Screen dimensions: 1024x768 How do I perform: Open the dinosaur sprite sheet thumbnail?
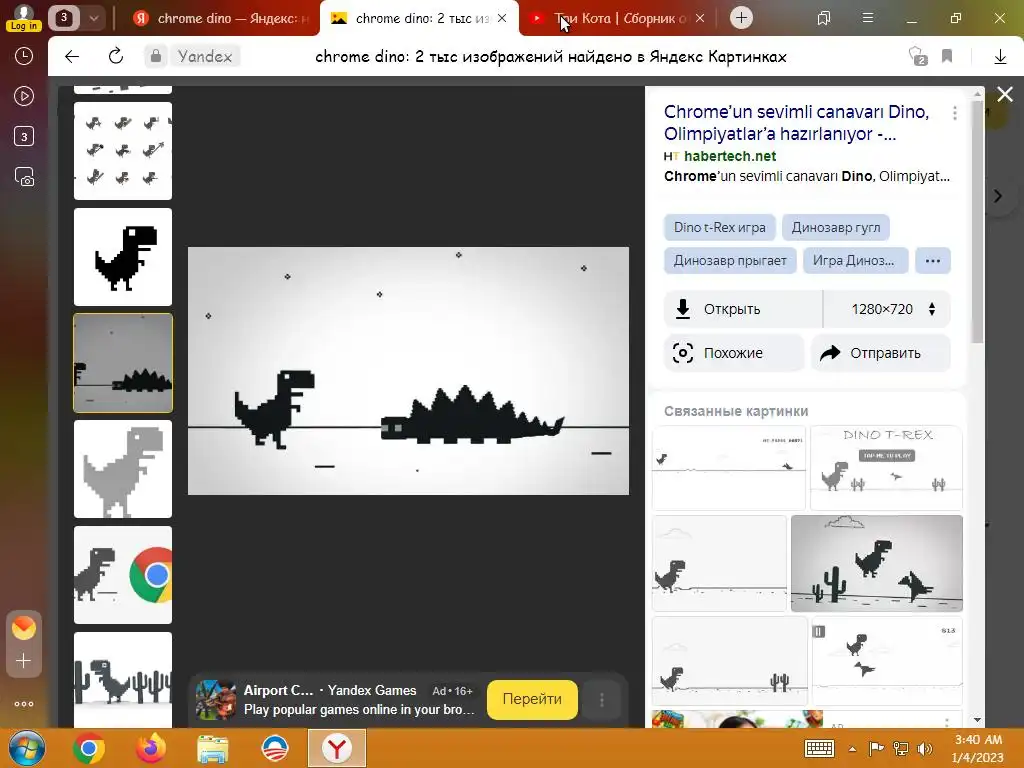pos(123,151)
